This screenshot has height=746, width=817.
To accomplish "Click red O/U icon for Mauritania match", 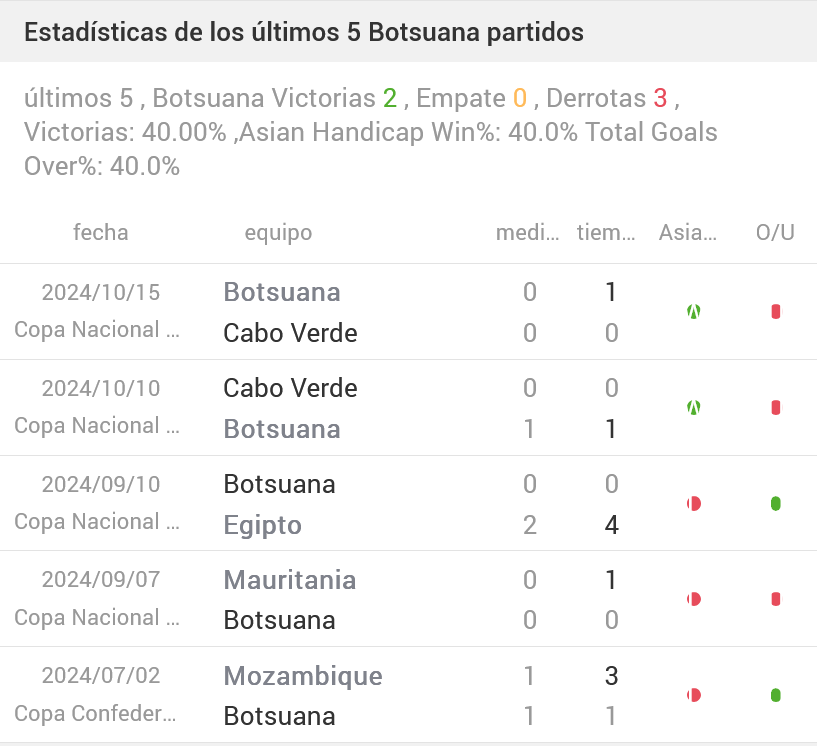I will click(776, 600).
